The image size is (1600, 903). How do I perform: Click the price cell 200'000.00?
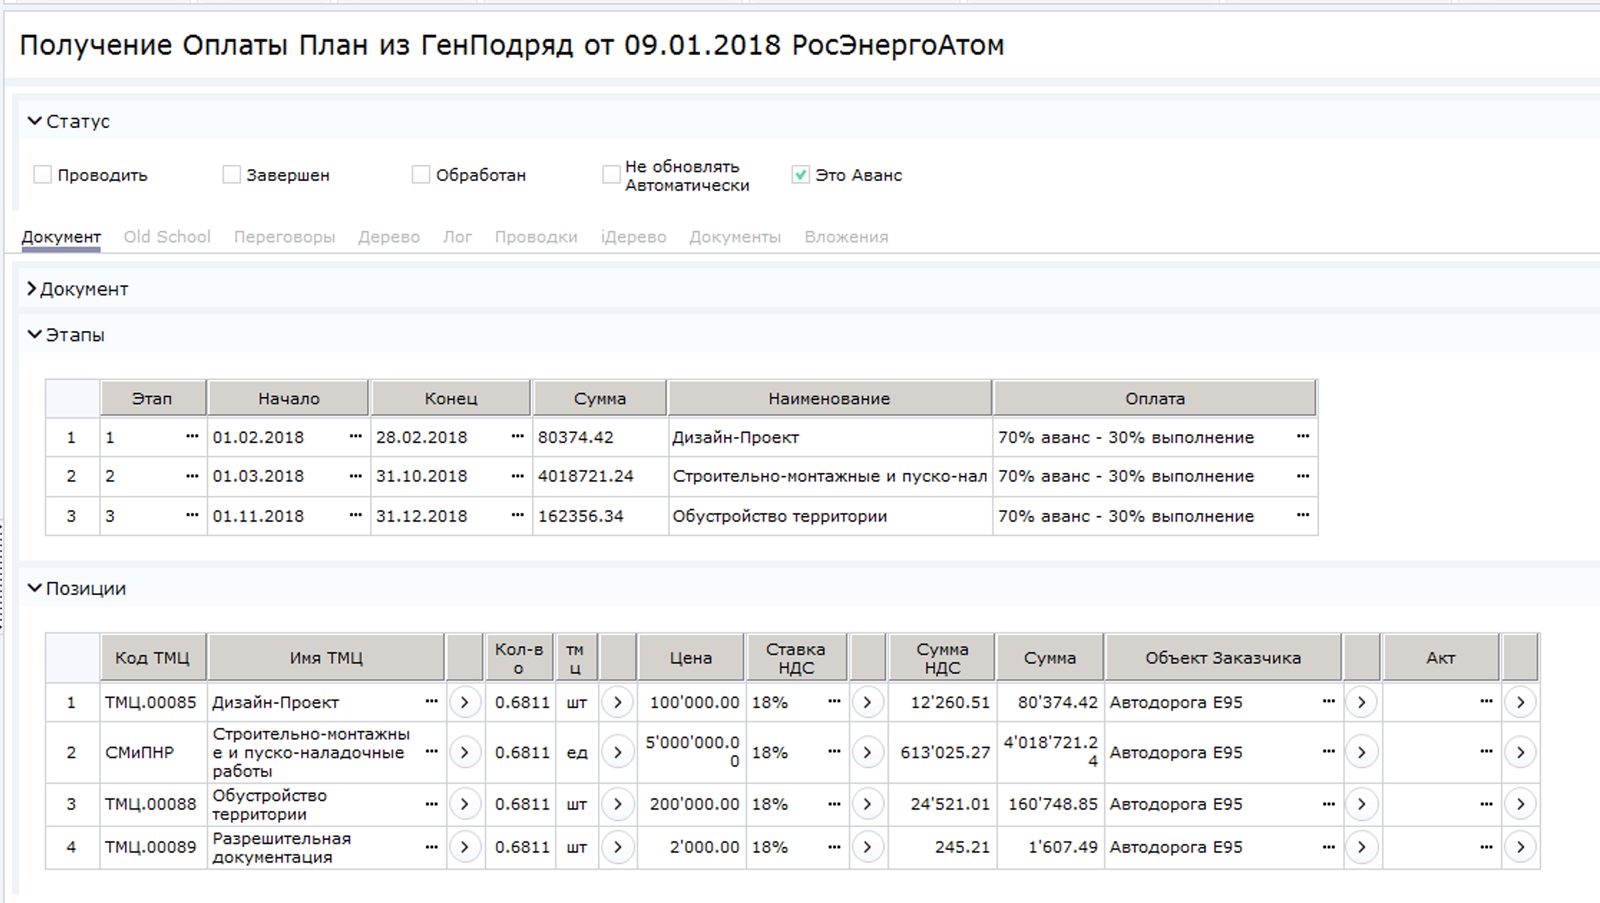(x=691, y=804)
